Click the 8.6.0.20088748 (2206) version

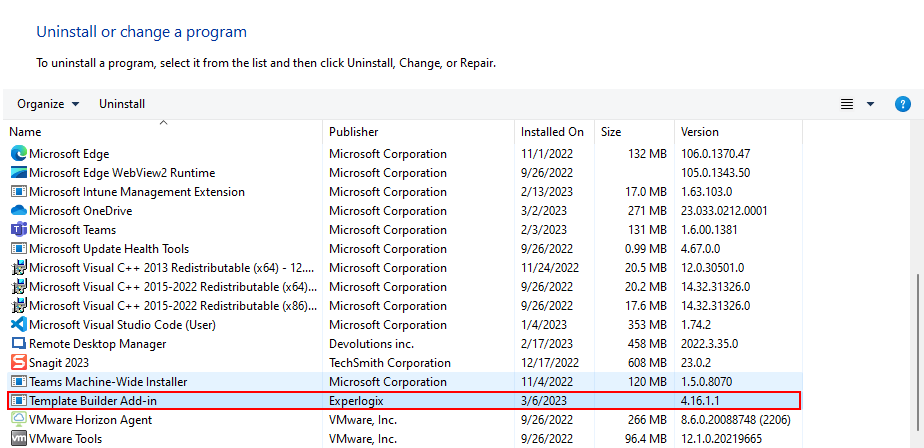736,420
